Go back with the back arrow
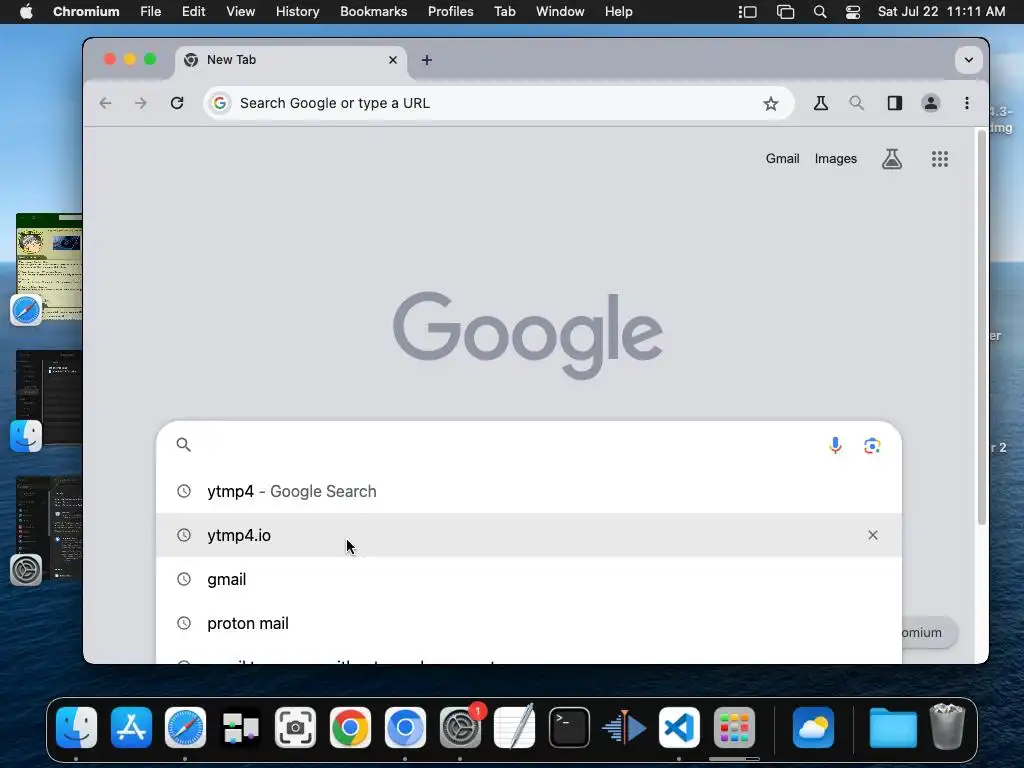The width and height of the screenshot is (1024, 768). 105,103
